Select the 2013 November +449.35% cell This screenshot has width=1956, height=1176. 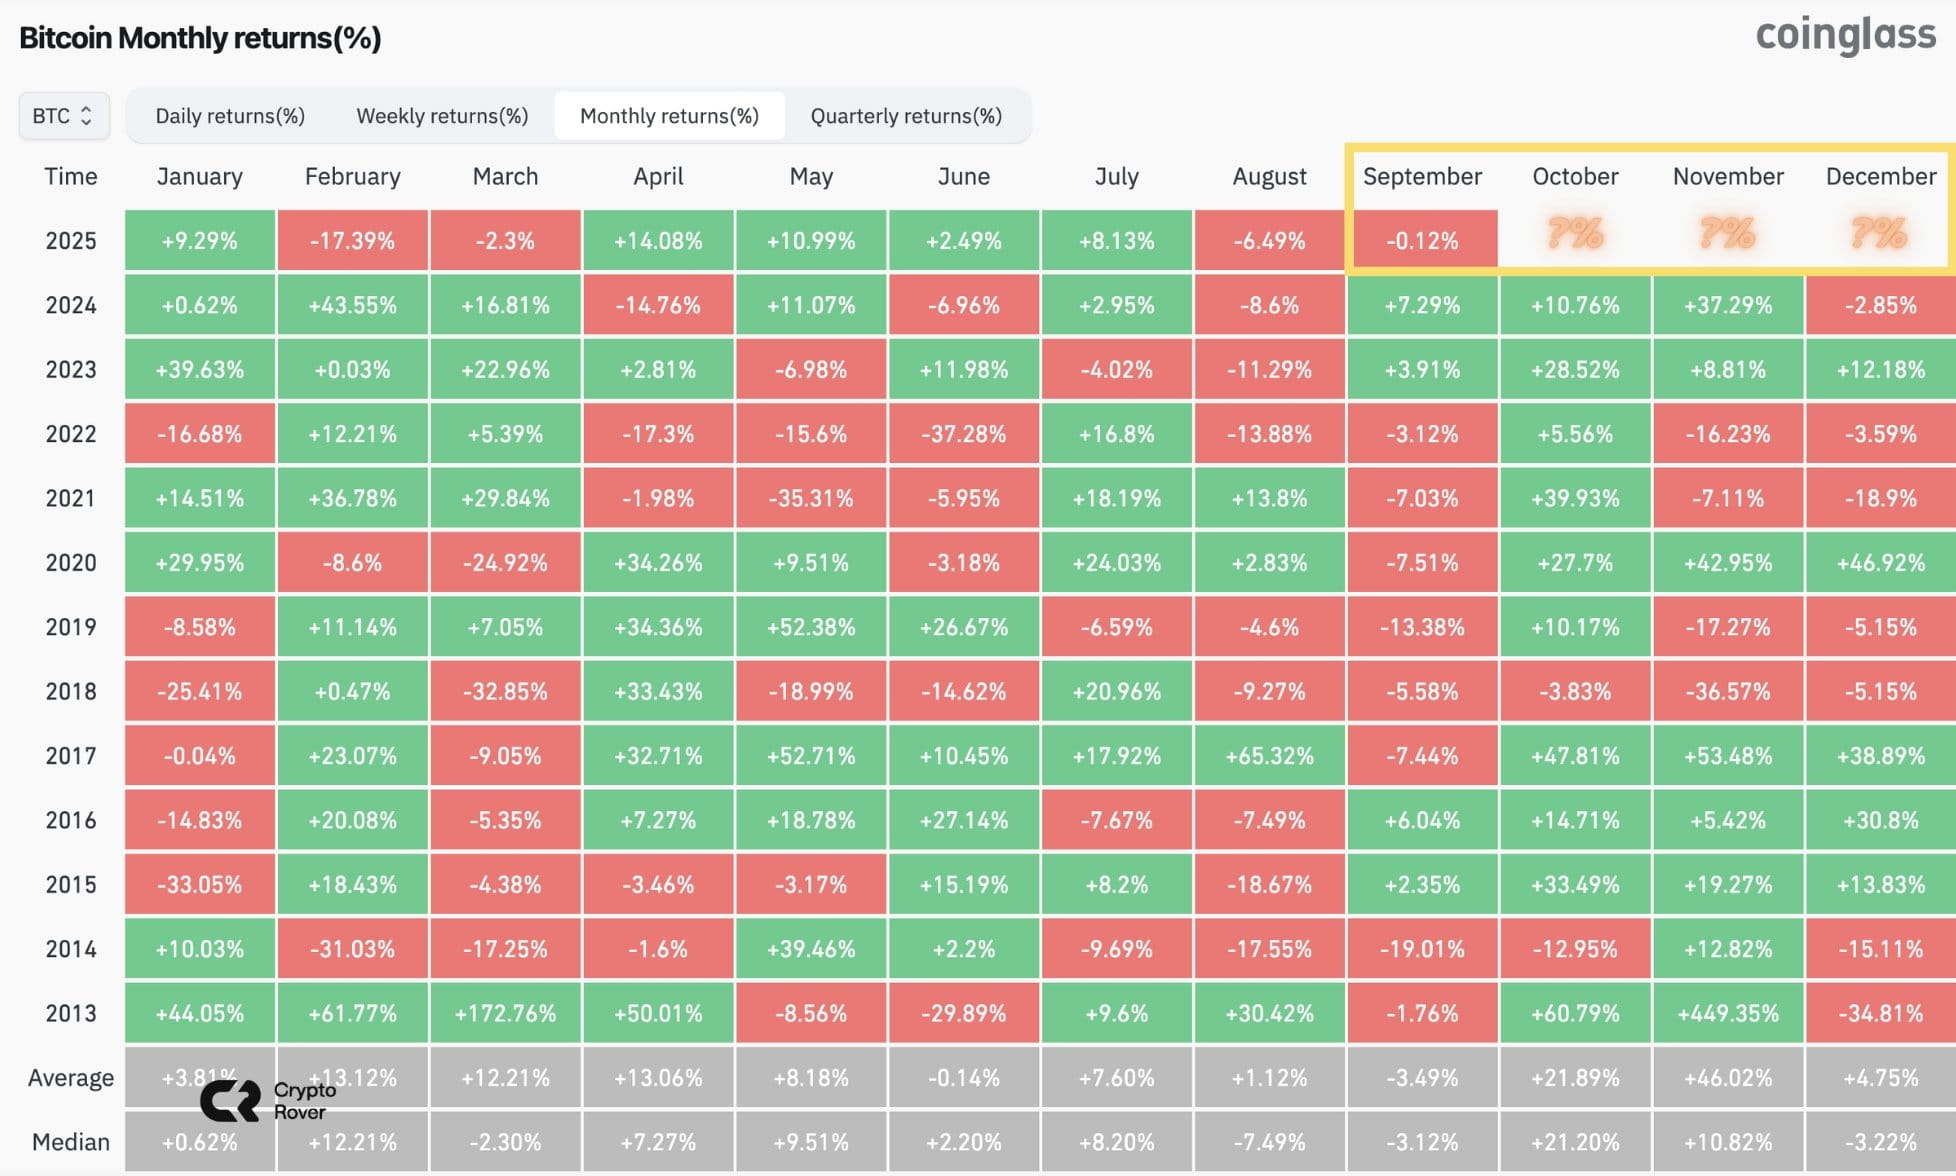(x=1728, y=1013)
